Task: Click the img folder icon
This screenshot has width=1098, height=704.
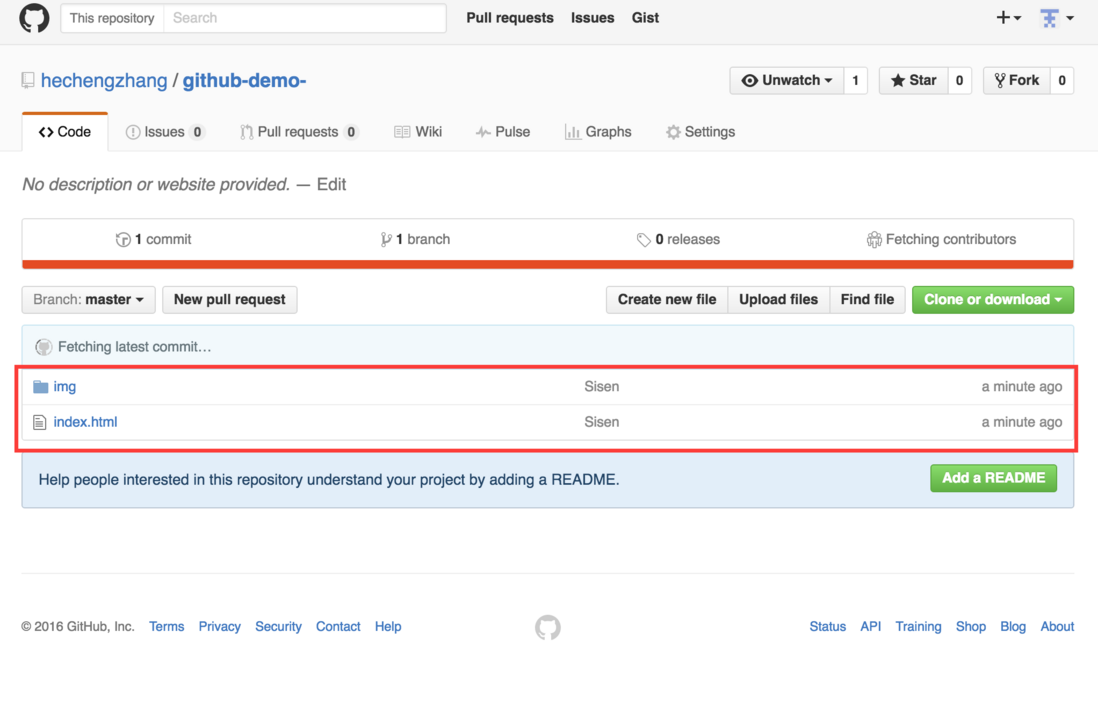Action: (x=41, y=387)
